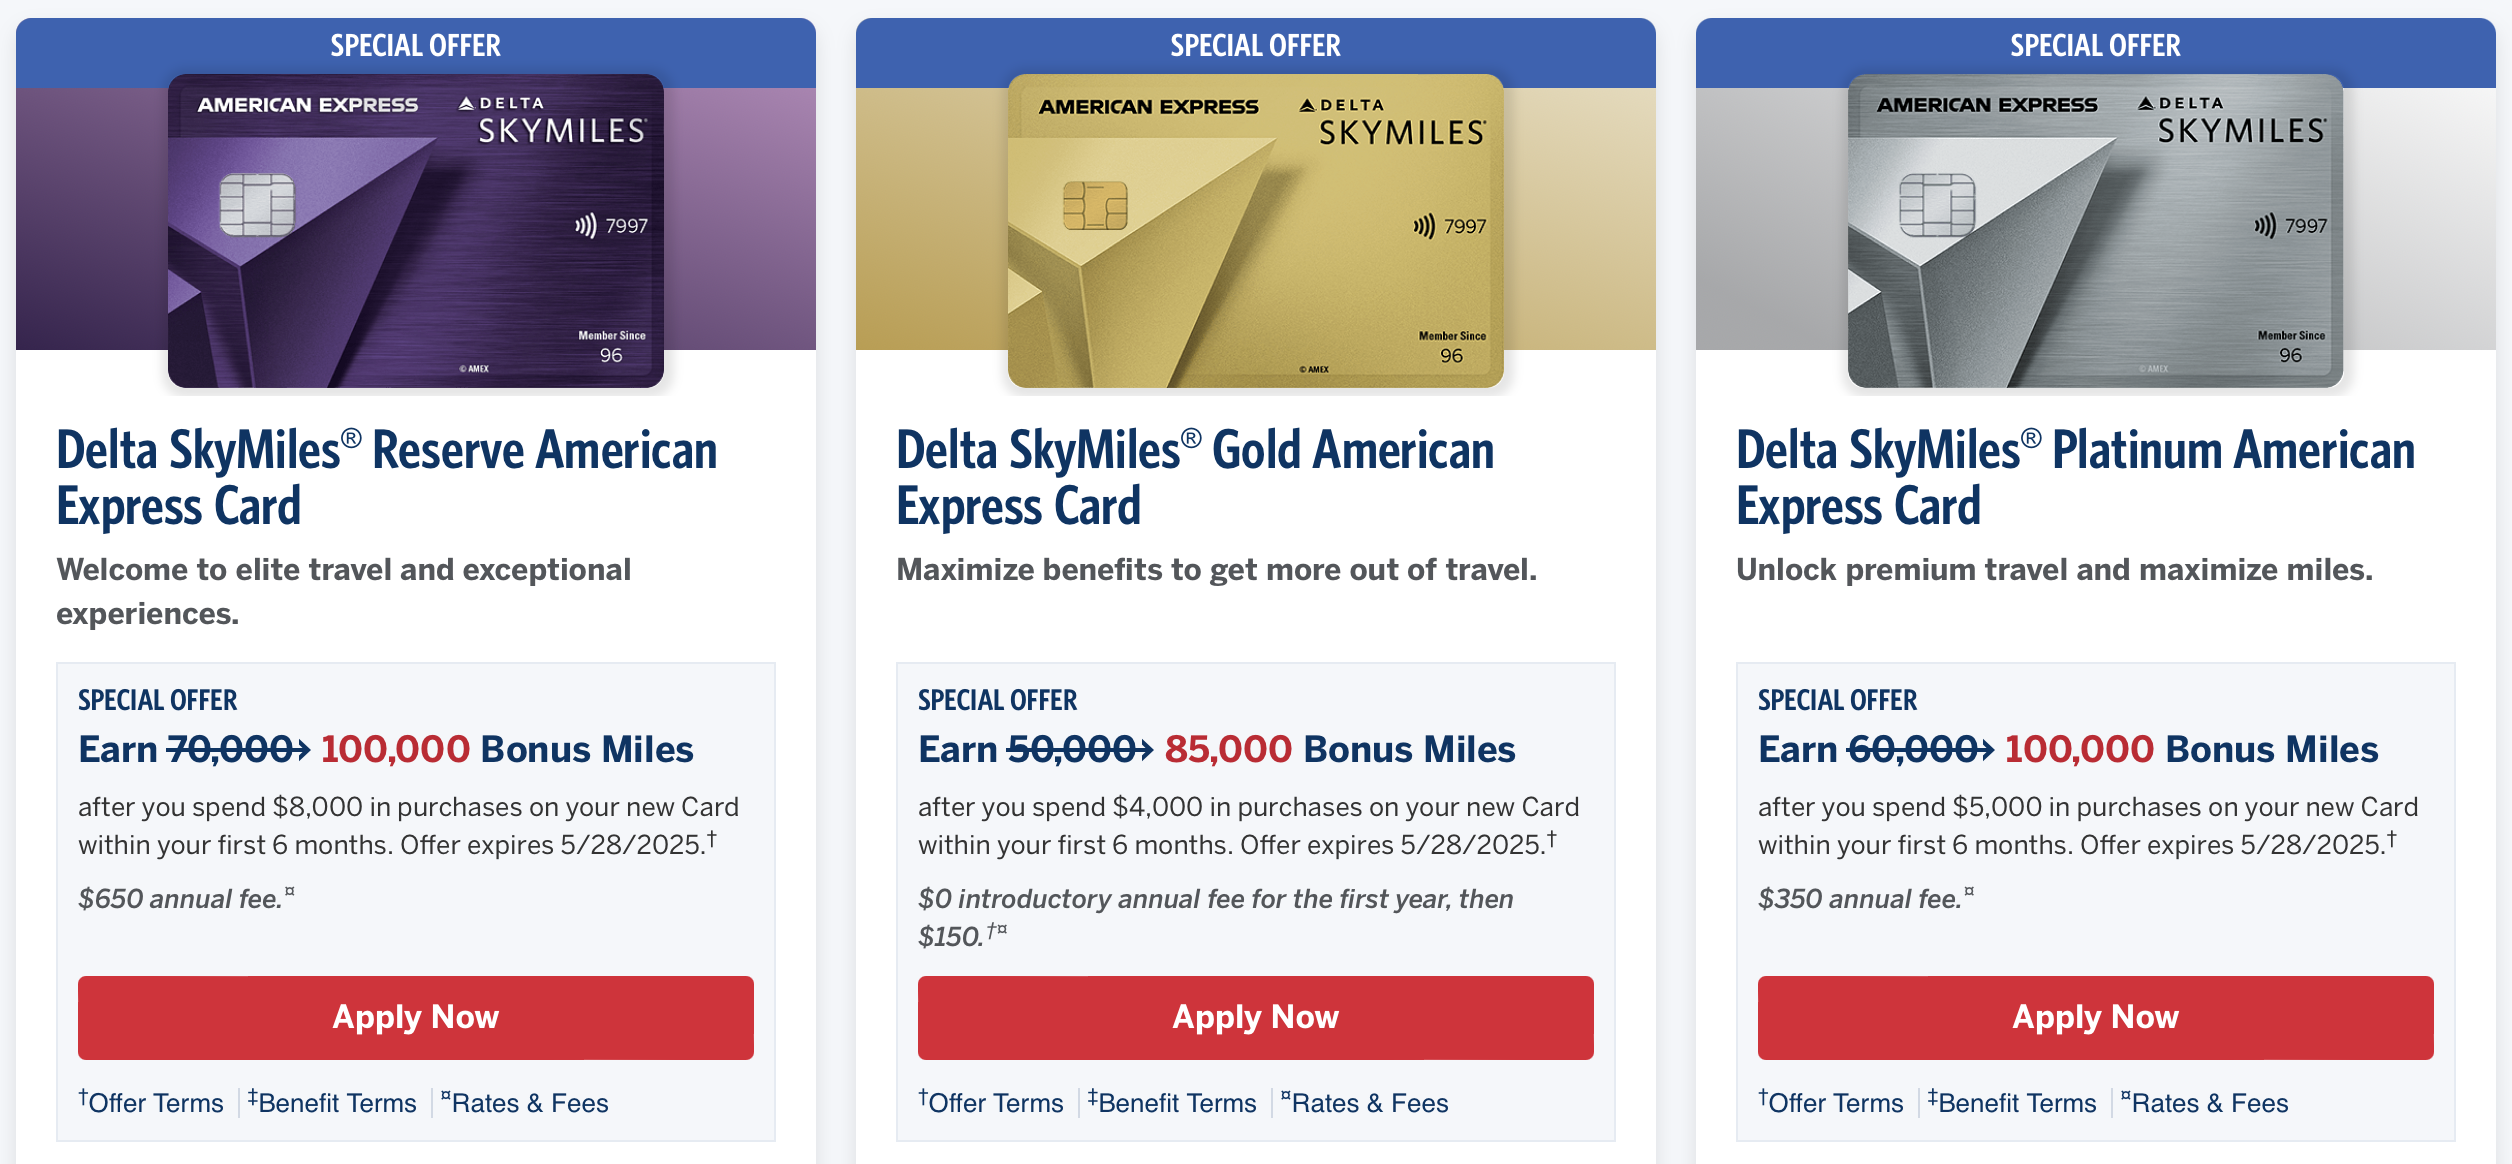The width and height of the screenshot is (2512, 1164).
Task: Open Offer Terms under the Gold card
Action: coord(991,1102)
